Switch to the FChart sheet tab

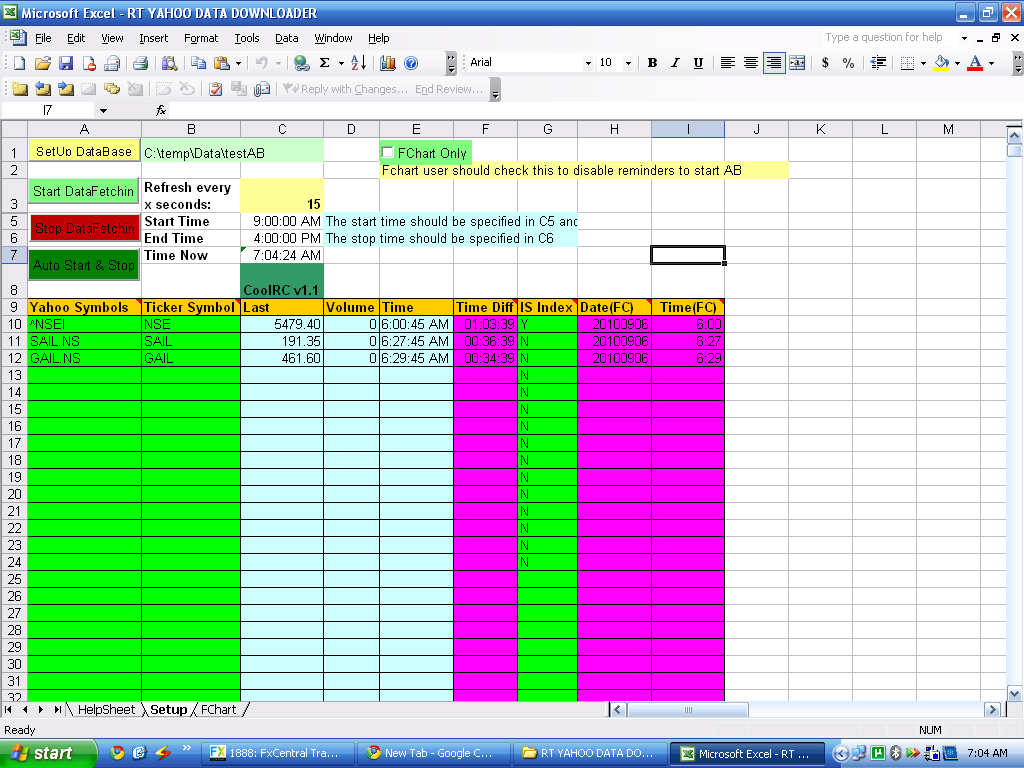(218, 709)
